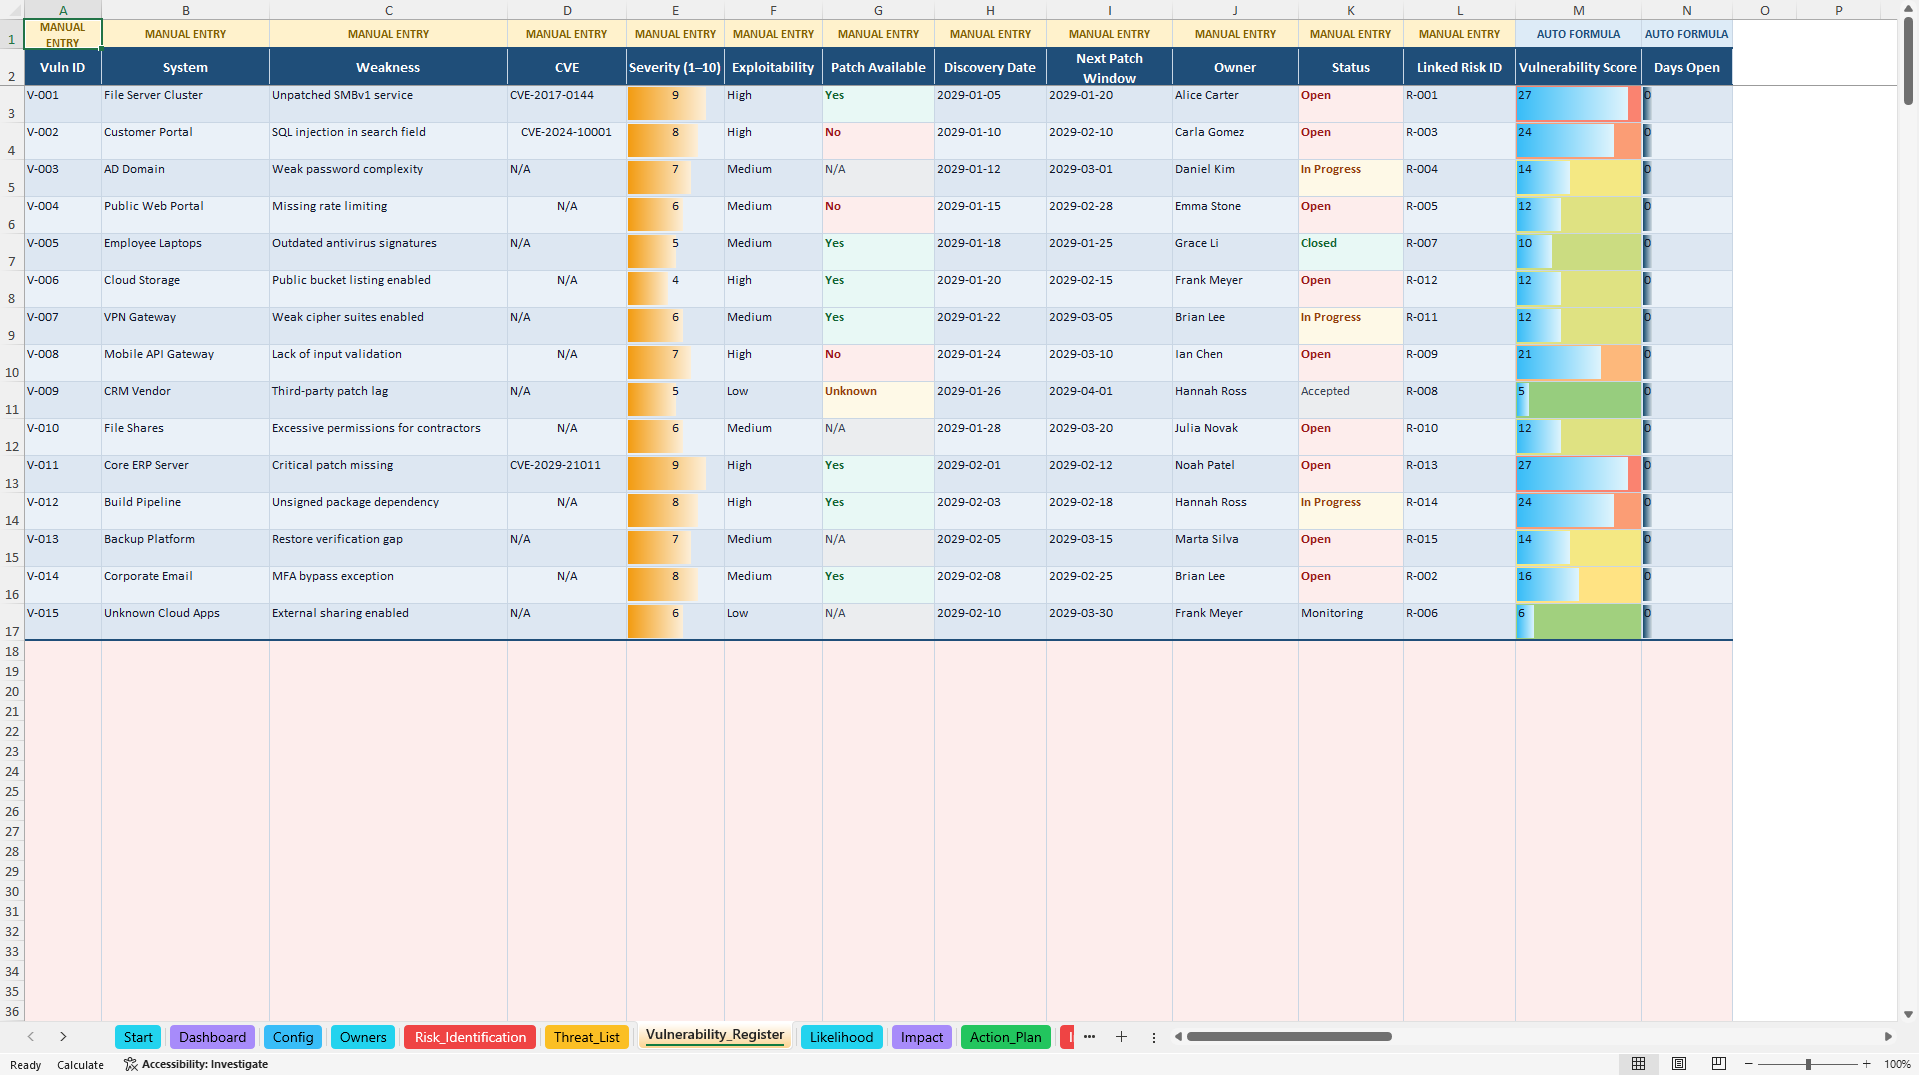Viewport: 1919px width, 1075px height.
Task: Open the Start sheet tab
Action: pos(138,1037)
